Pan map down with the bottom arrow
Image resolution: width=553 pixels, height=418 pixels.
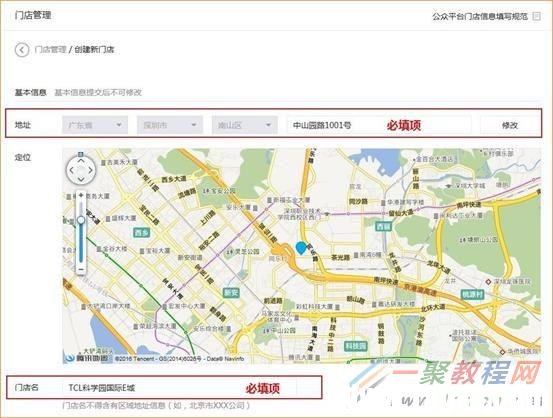pos(81,180)
